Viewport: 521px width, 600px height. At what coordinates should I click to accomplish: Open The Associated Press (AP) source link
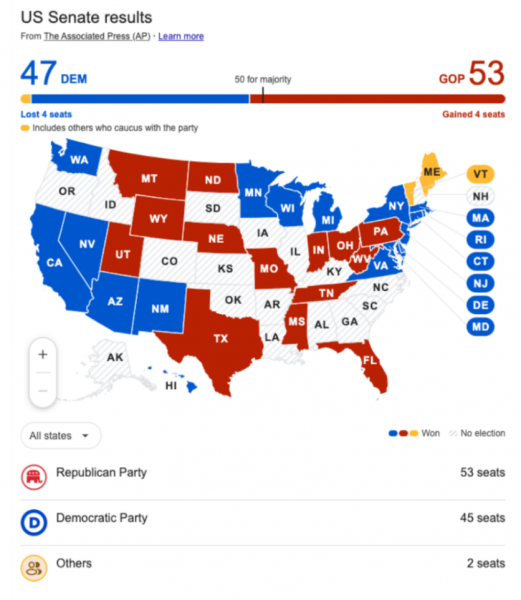click(x=97, y=36)
